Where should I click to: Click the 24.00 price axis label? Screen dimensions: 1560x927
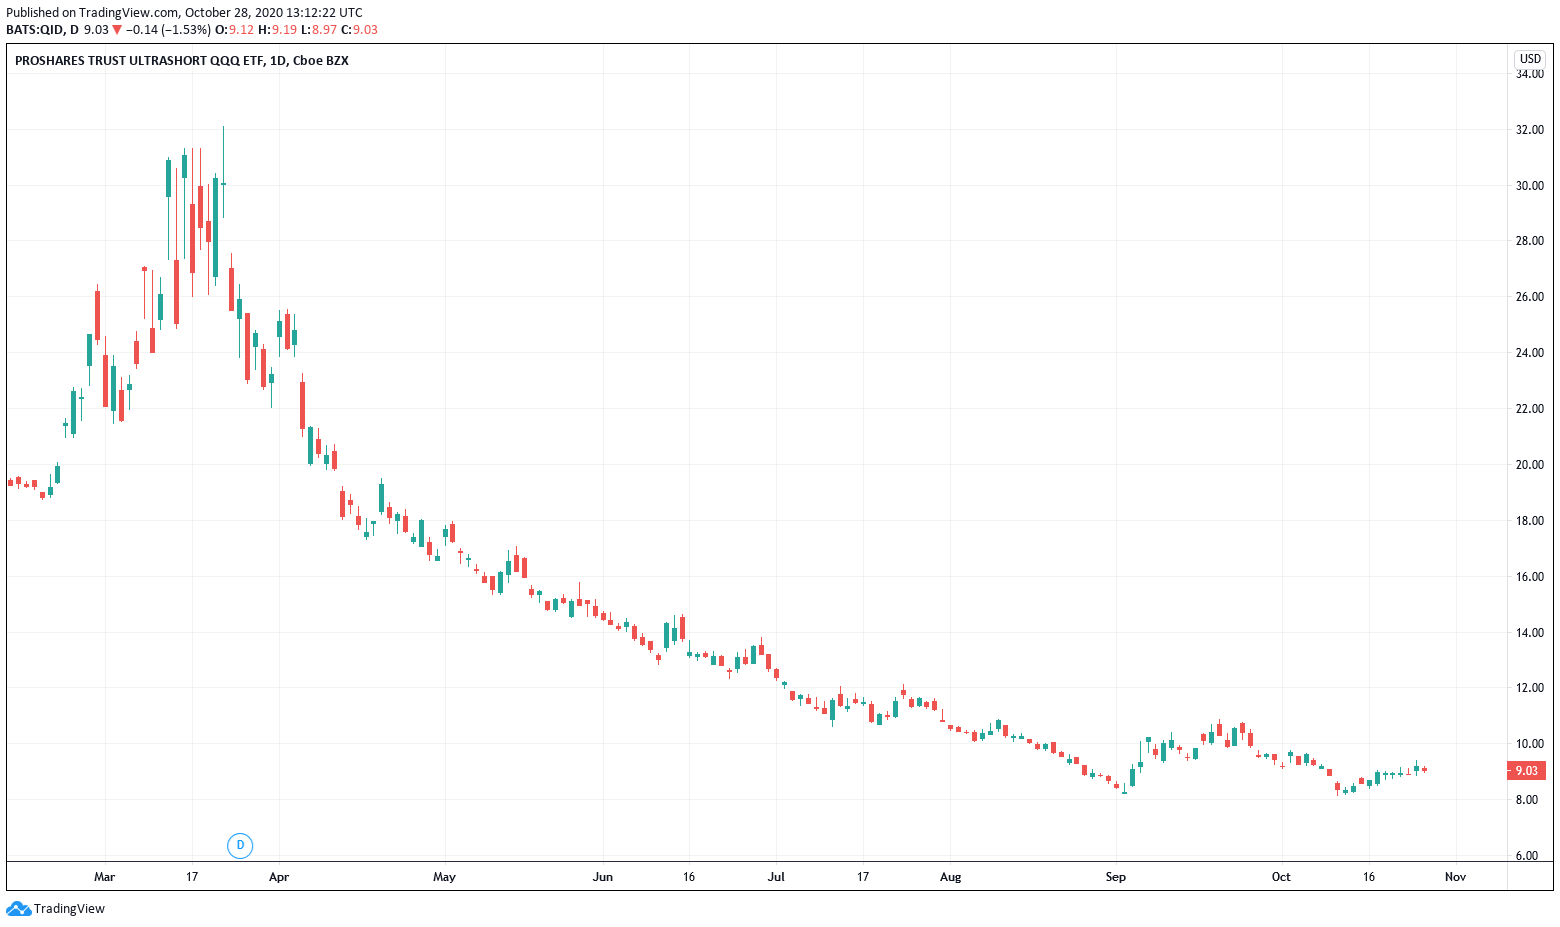coord(1530,353)
